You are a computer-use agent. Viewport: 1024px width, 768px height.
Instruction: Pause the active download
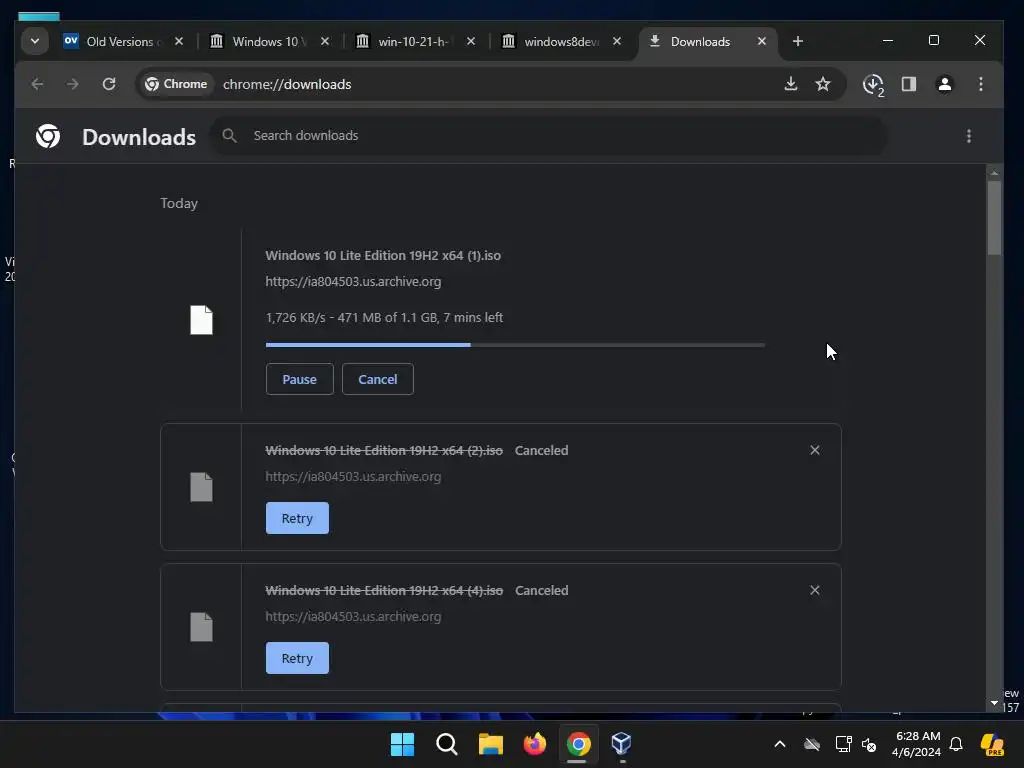[x=299, y=379]
